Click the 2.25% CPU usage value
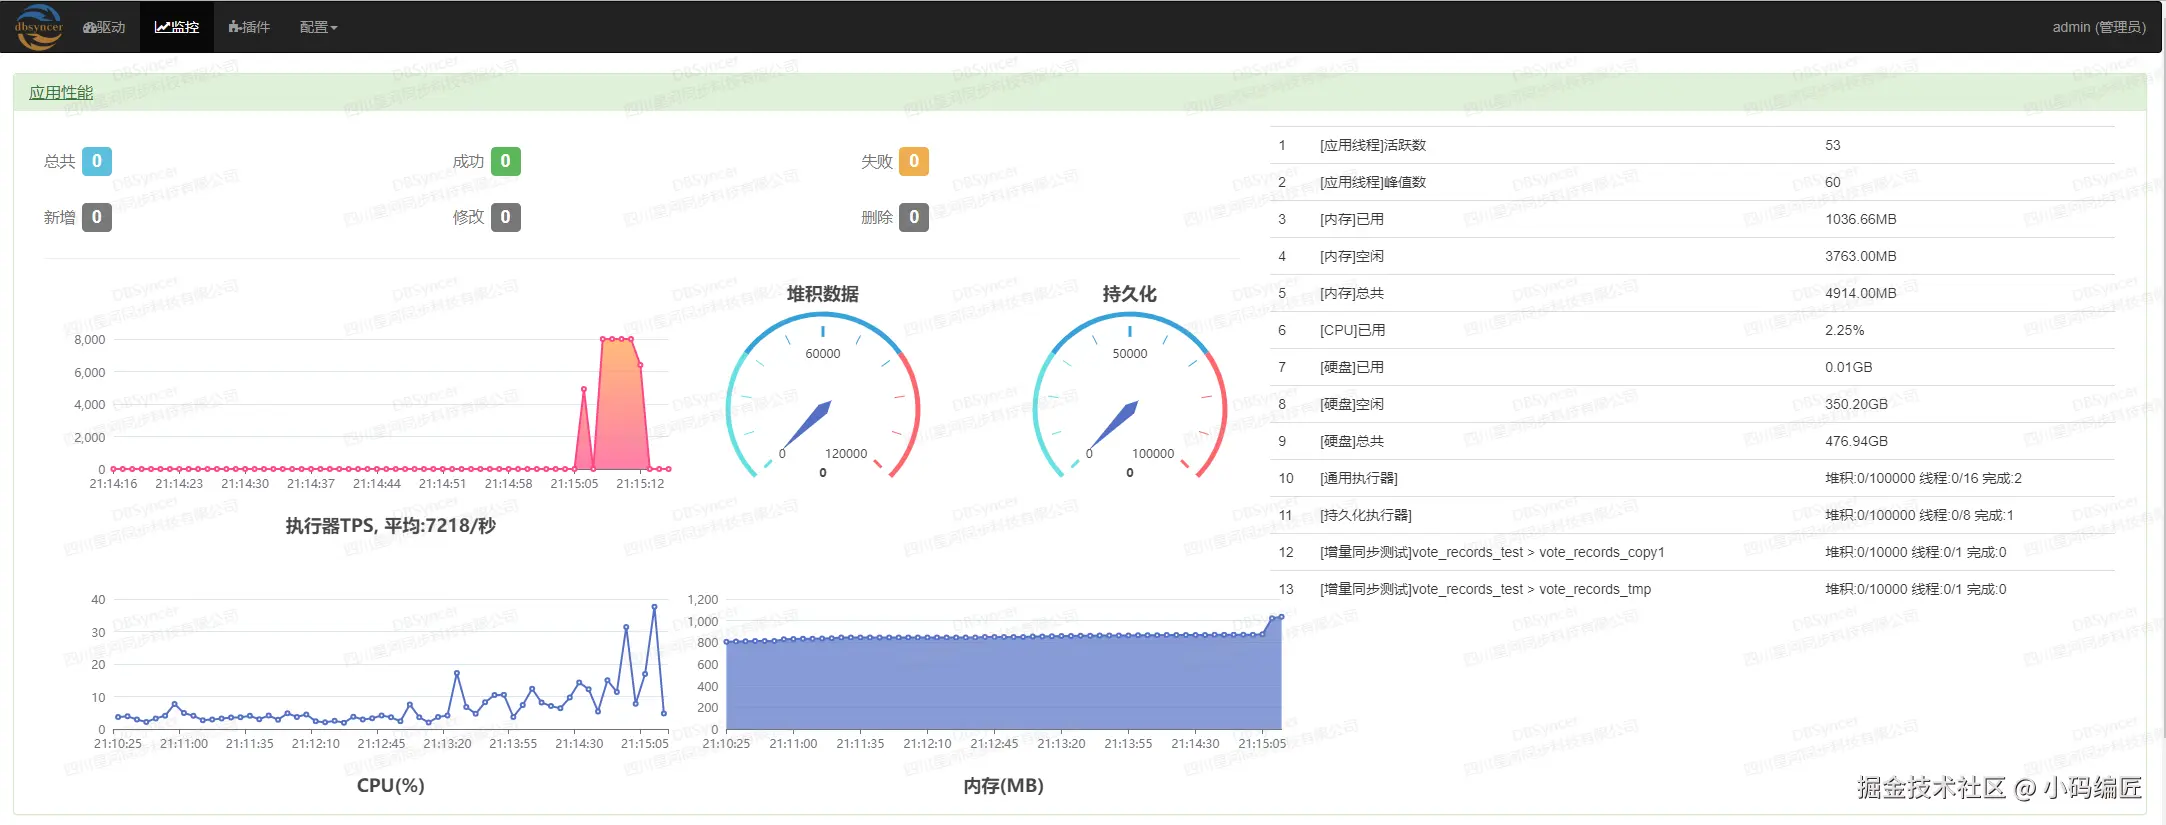This screenshot has height=825, width=2166. pos(1845,330)
